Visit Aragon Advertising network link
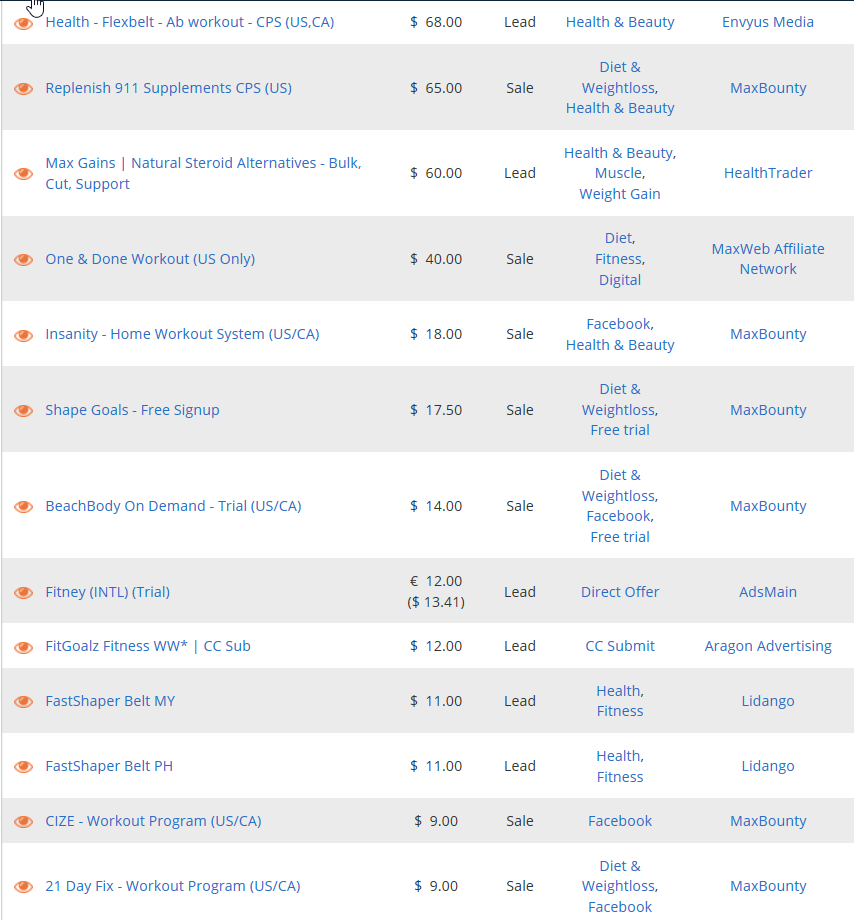854x920 pixels. 768,646
